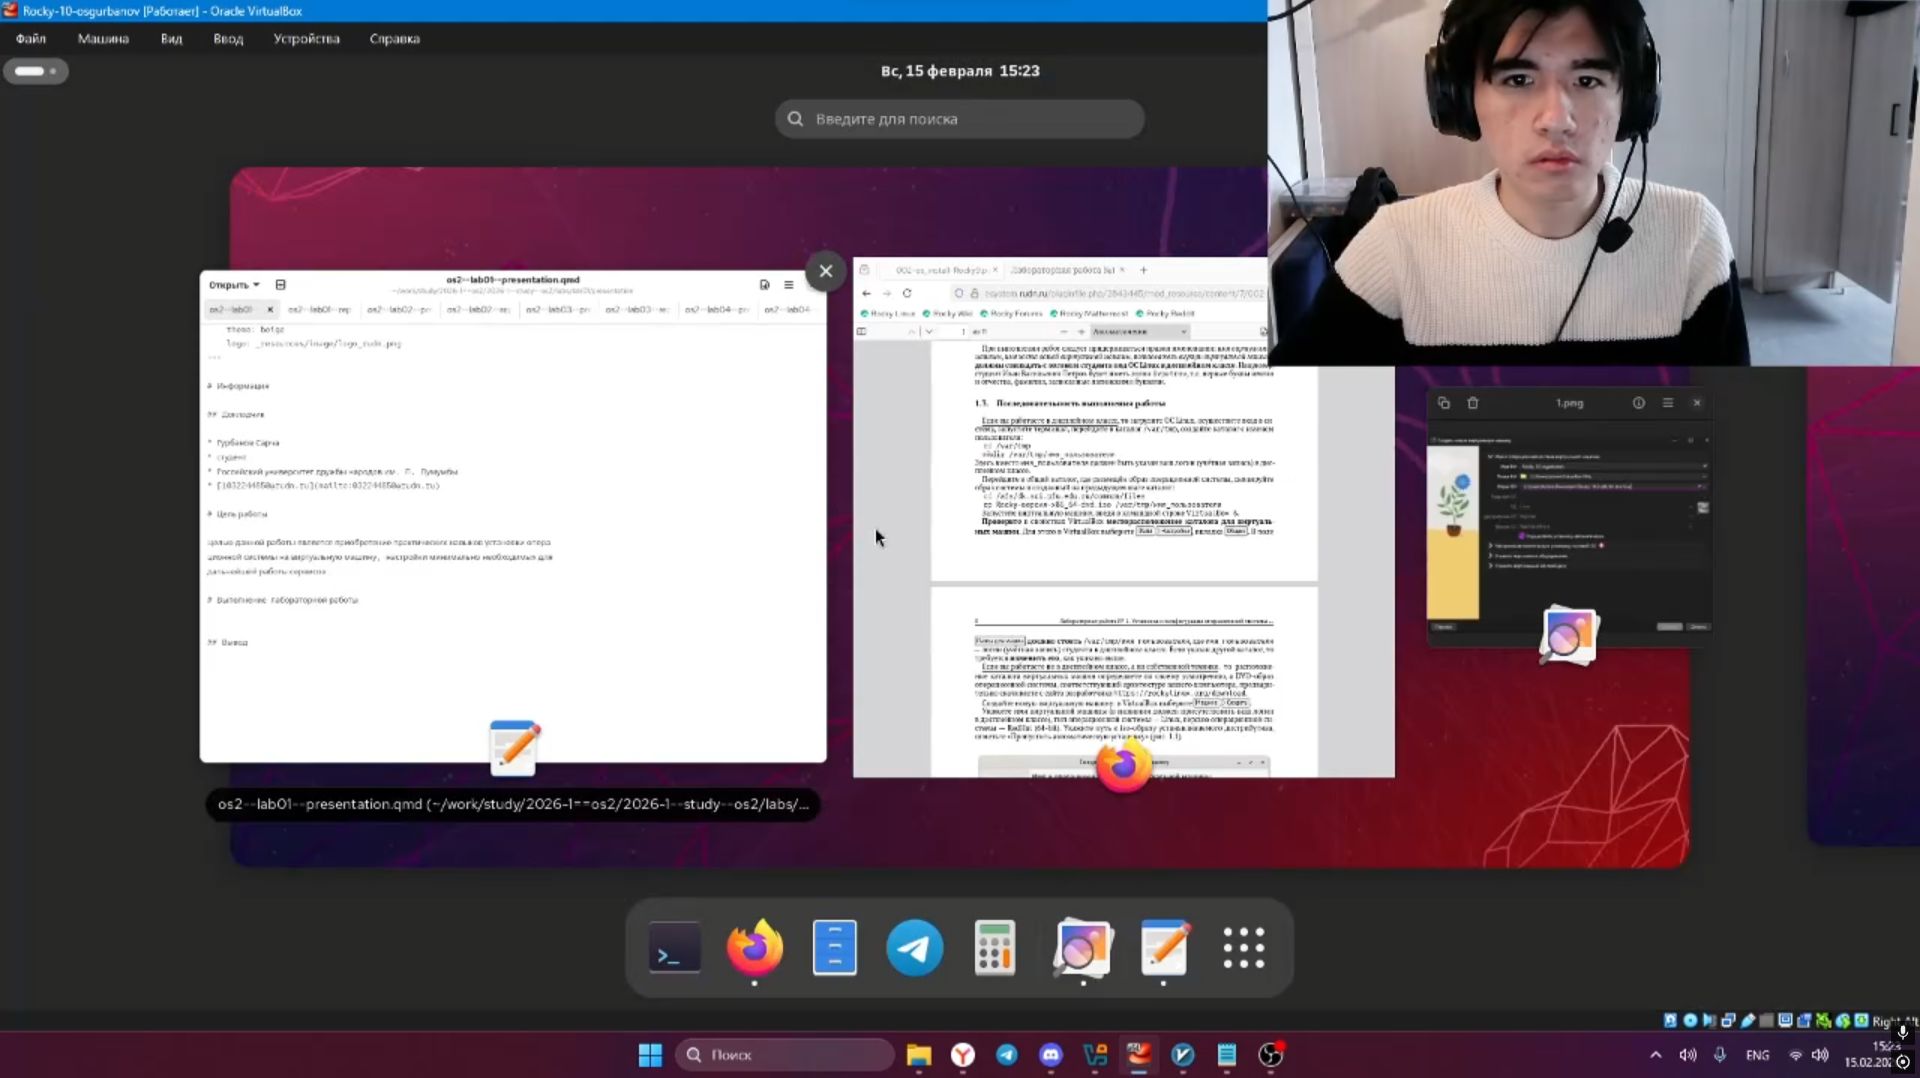The height and width of the screenshot is (1078, 1920).
Task: Open the hamburger menu in 1.png viewer window
Action: 1668,403
